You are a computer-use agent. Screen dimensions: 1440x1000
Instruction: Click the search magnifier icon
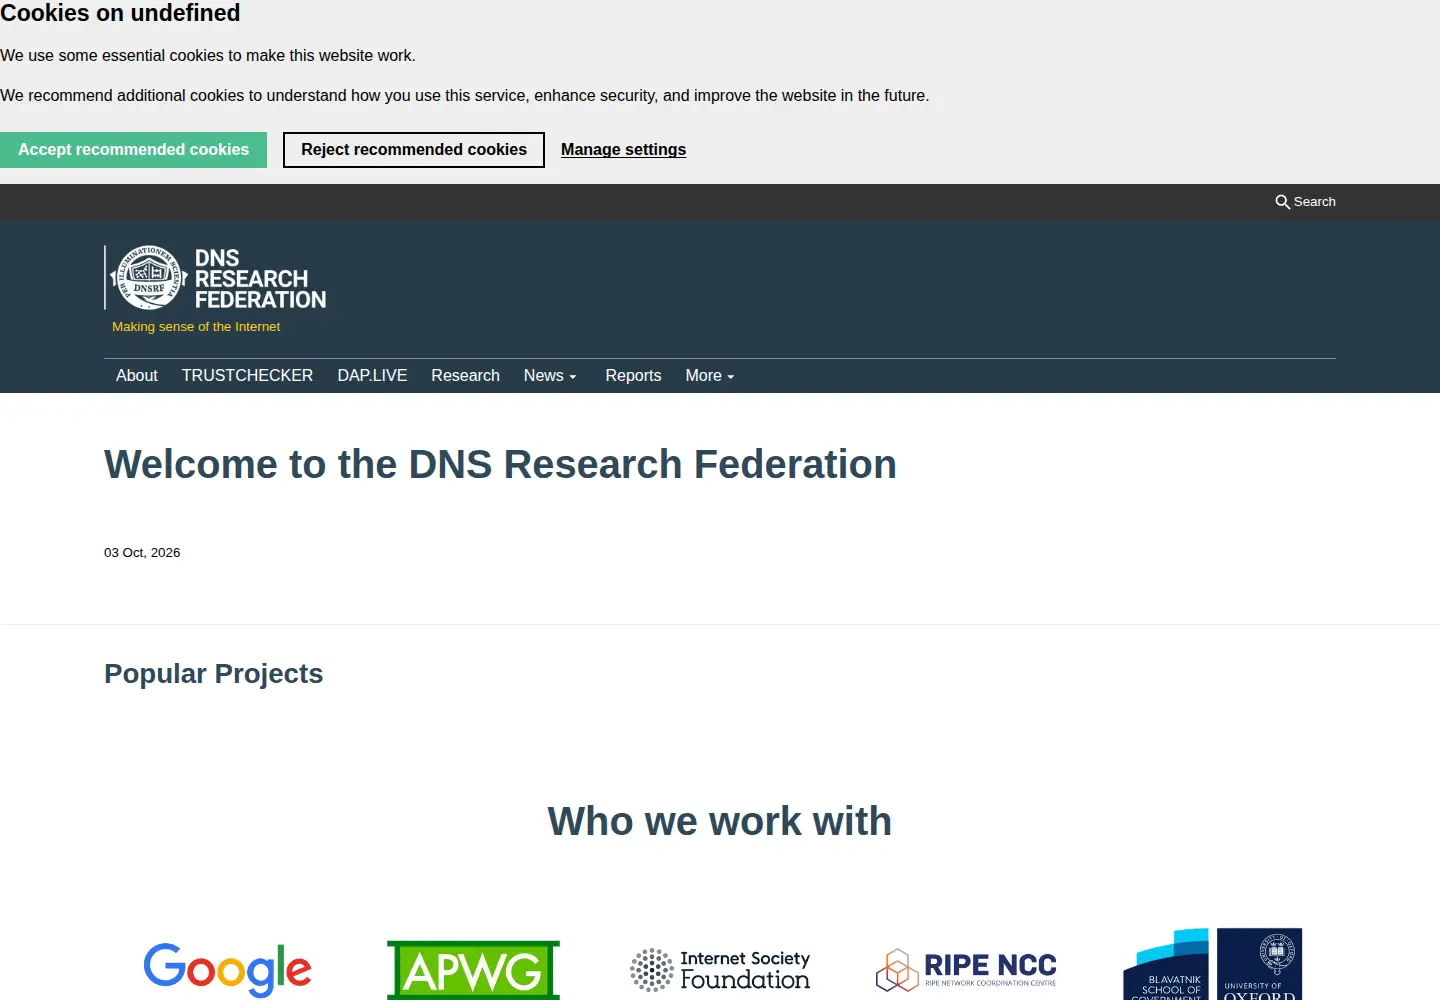pyautogui.click(x=1282, y=202)
